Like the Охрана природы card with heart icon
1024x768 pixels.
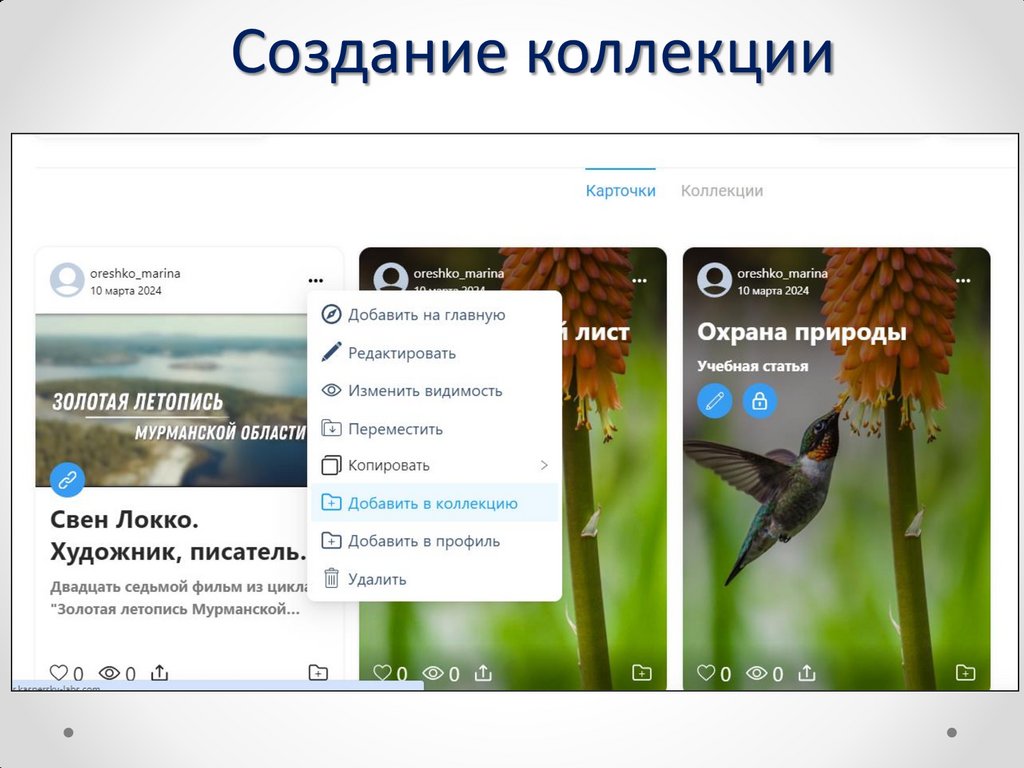706,673
